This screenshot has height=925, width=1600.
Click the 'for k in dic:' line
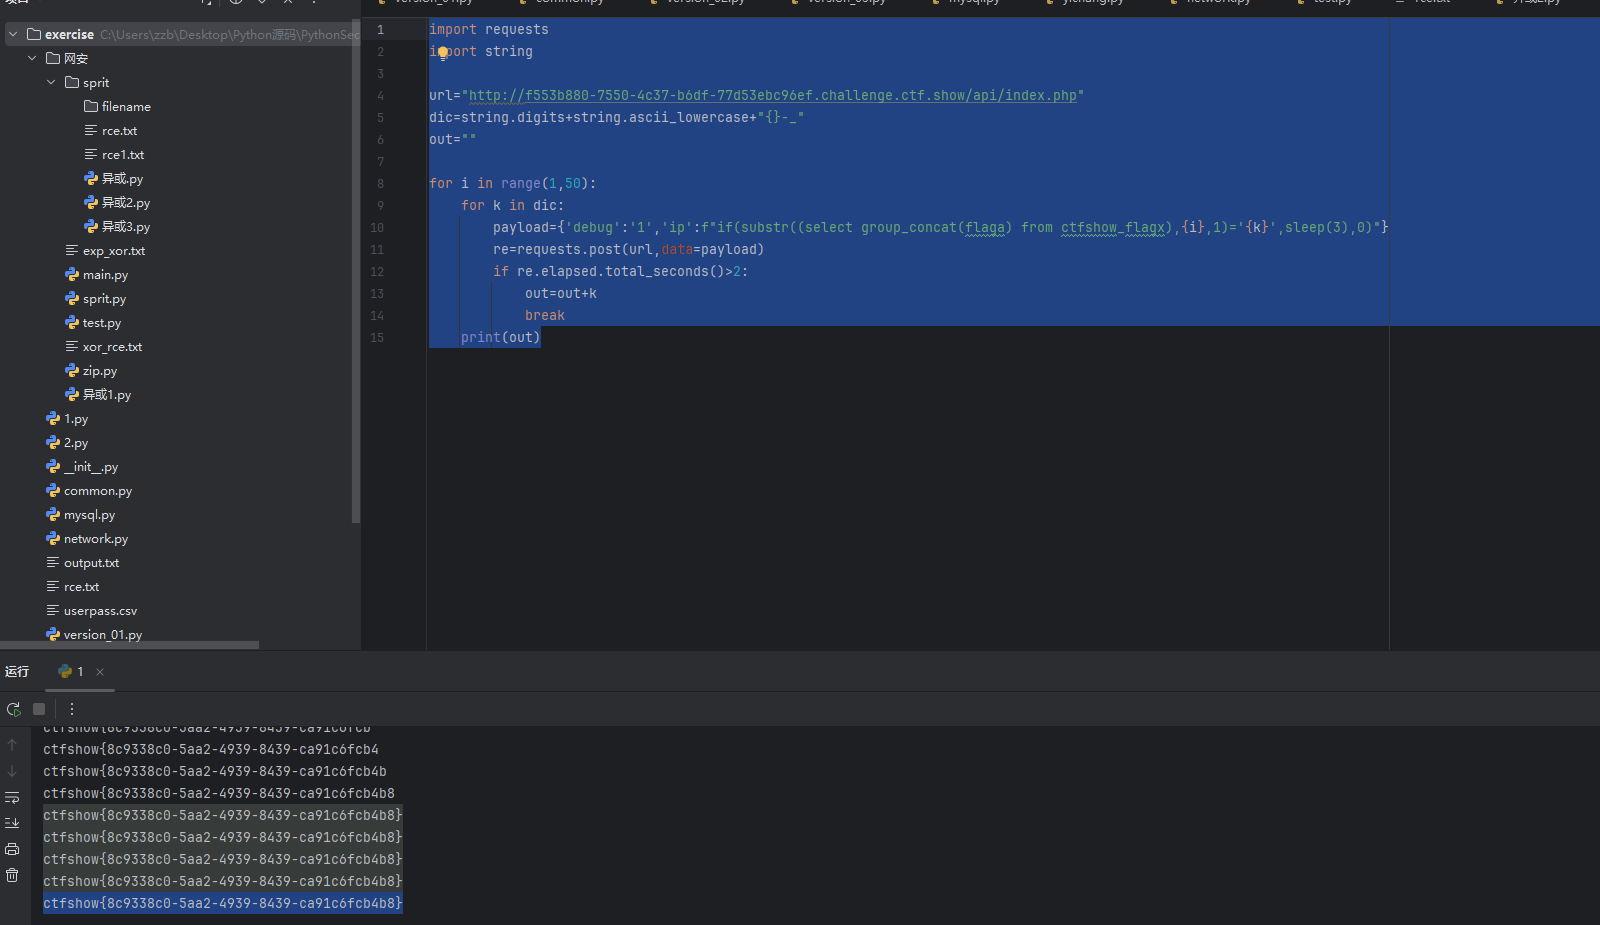[x=513, y=206]
